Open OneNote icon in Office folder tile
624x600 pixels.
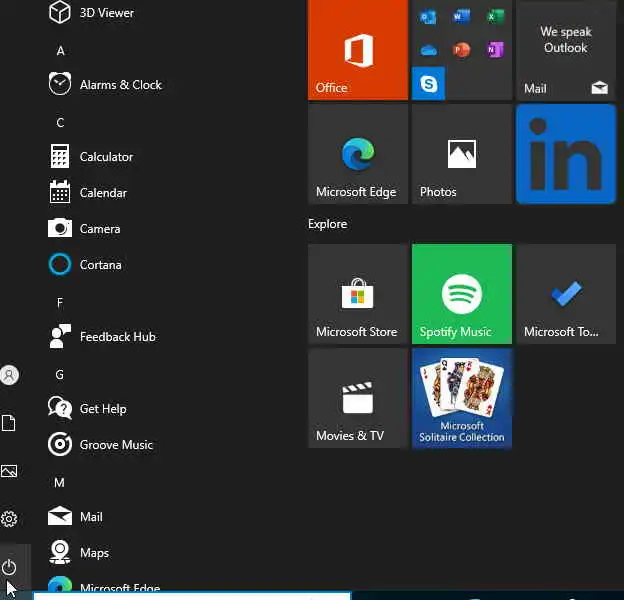[496, 50]
